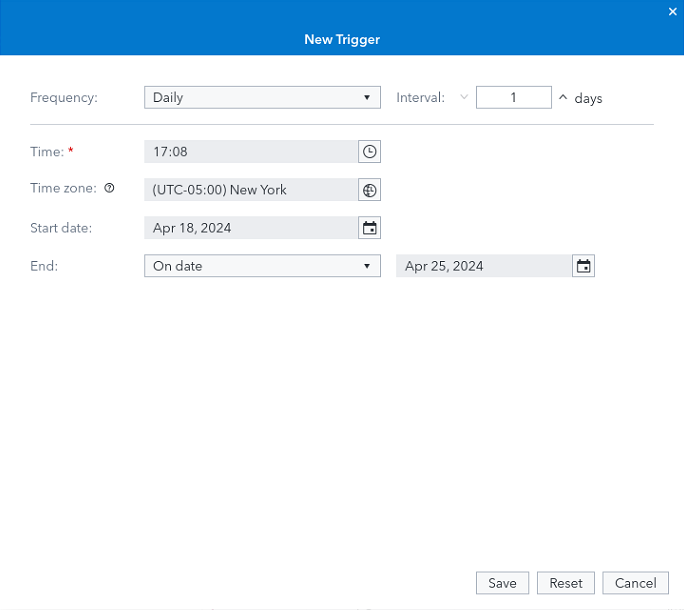This screenshot has height=610, width=684.
Task: Close the New Trigger dialog with X
Action: pyautogui.click(x=673, y=12)
